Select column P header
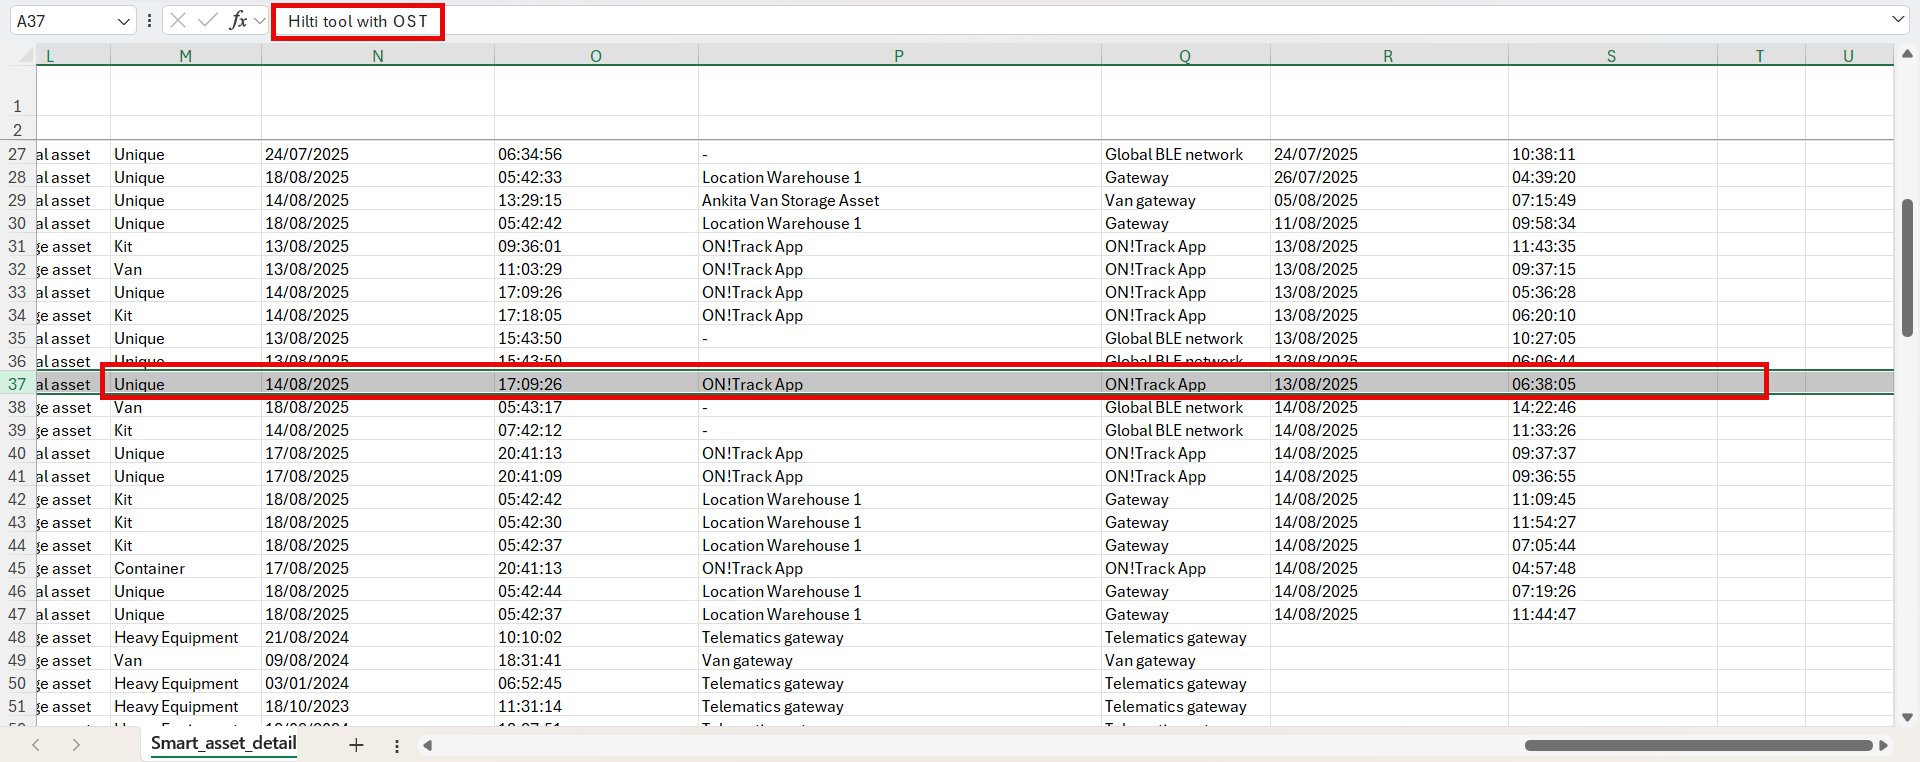Screen dimensions: 1920x762 899,56
